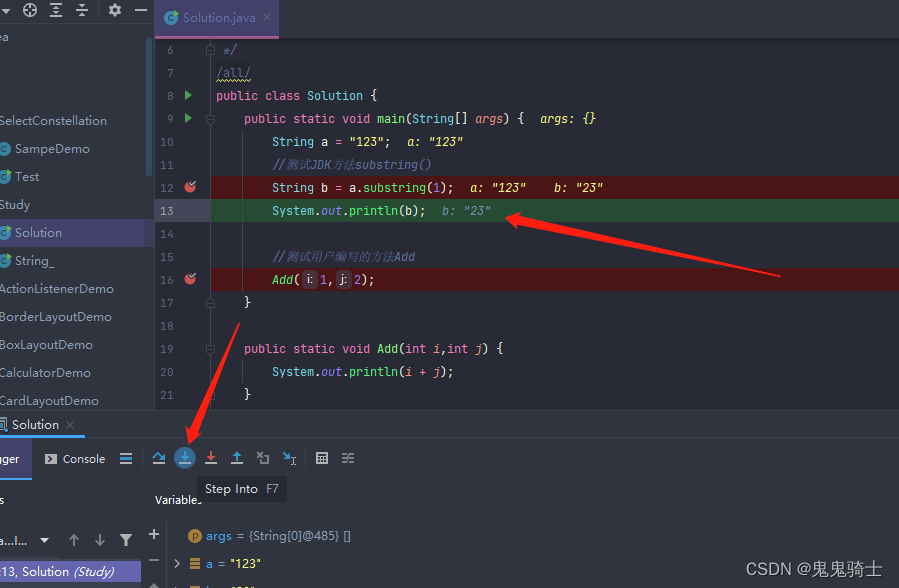Toggle the breakpoint on line 16

pos(190,279)
